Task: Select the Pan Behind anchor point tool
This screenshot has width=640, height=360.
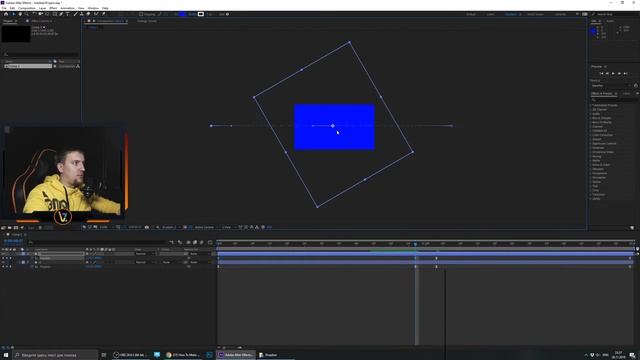Action: 47,14
